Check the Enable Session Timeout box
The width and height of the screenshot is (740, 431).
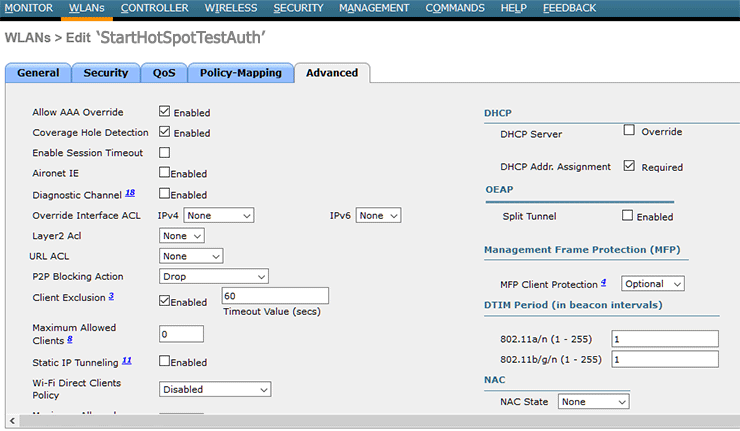165,153
